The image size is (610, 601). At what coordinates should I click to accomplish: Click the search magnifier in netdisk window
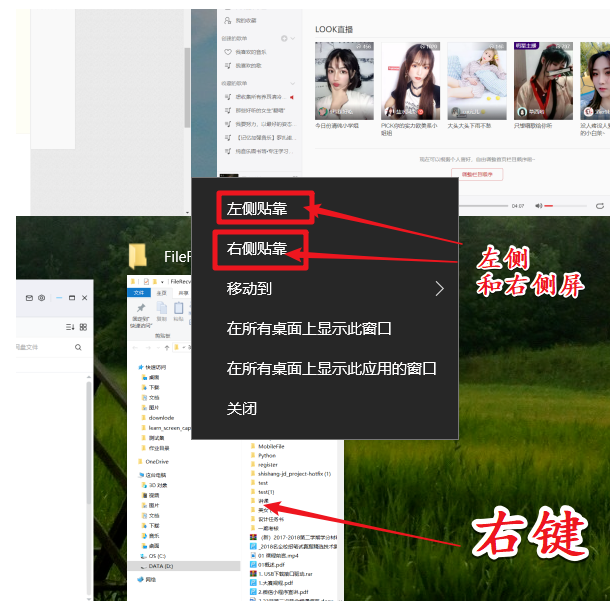(78, 347)
